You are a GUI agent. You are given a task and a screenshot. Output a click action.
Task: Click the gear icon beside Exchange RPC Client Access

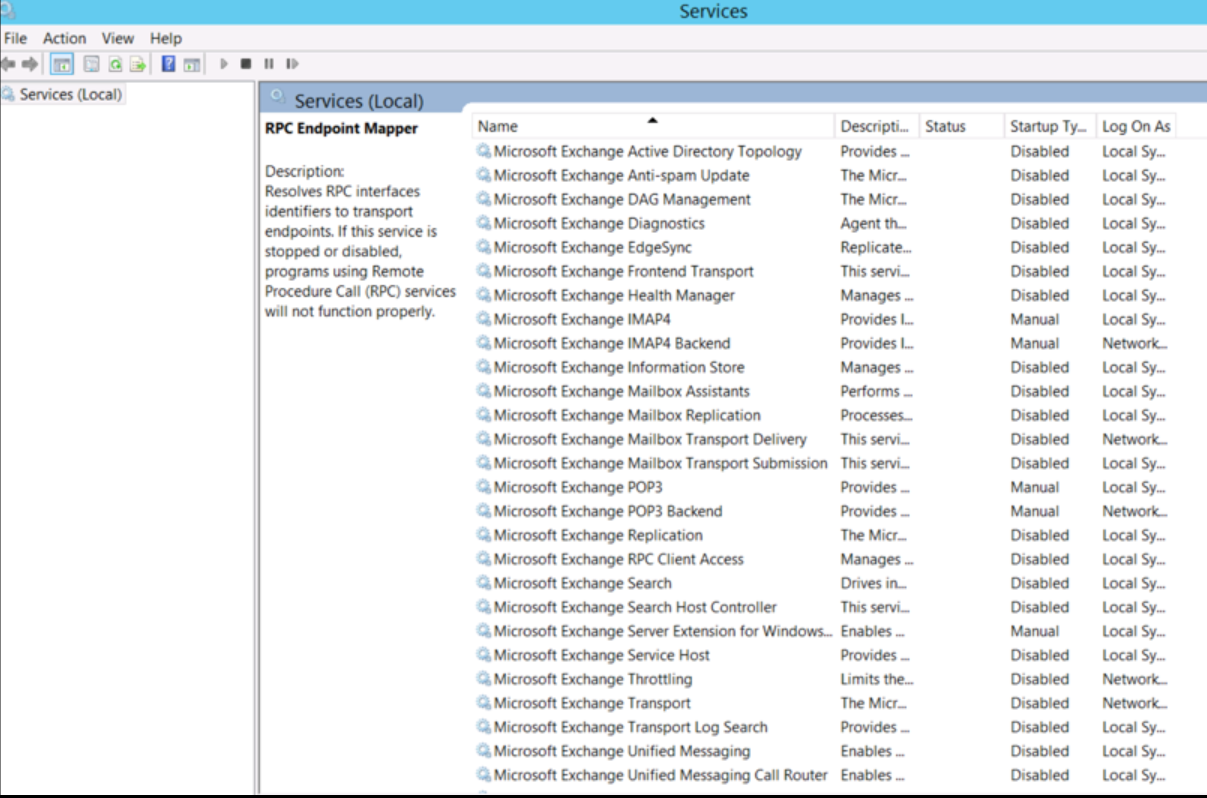click(x=484, y=560)
